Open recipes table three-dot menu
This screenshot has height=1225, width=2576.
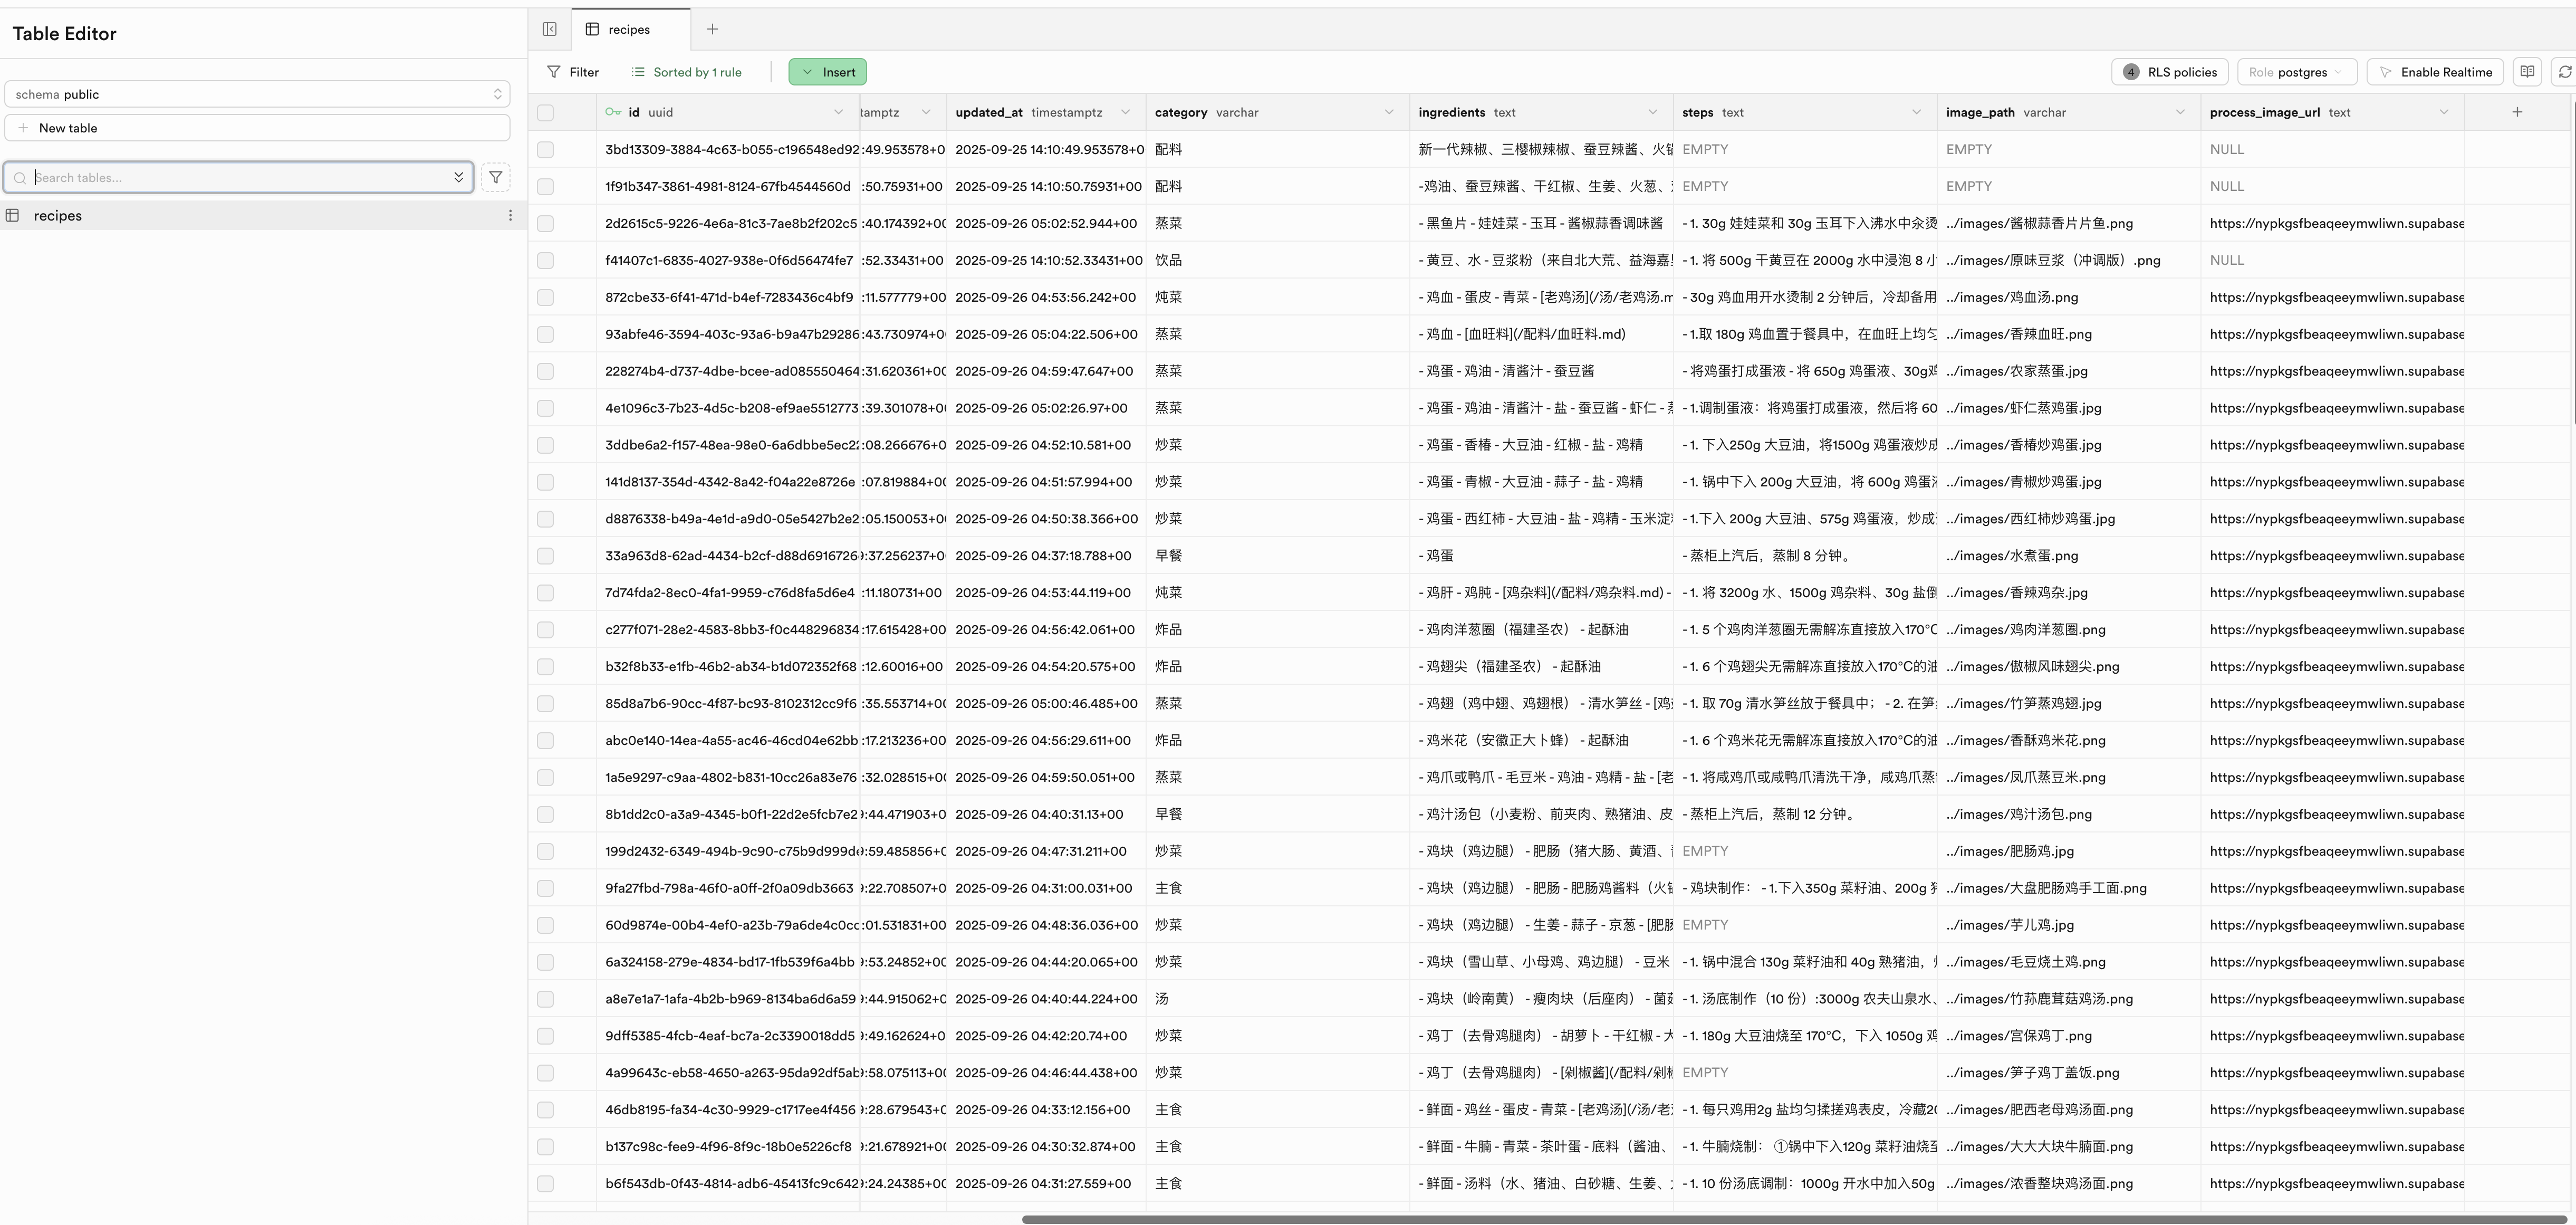510,215
